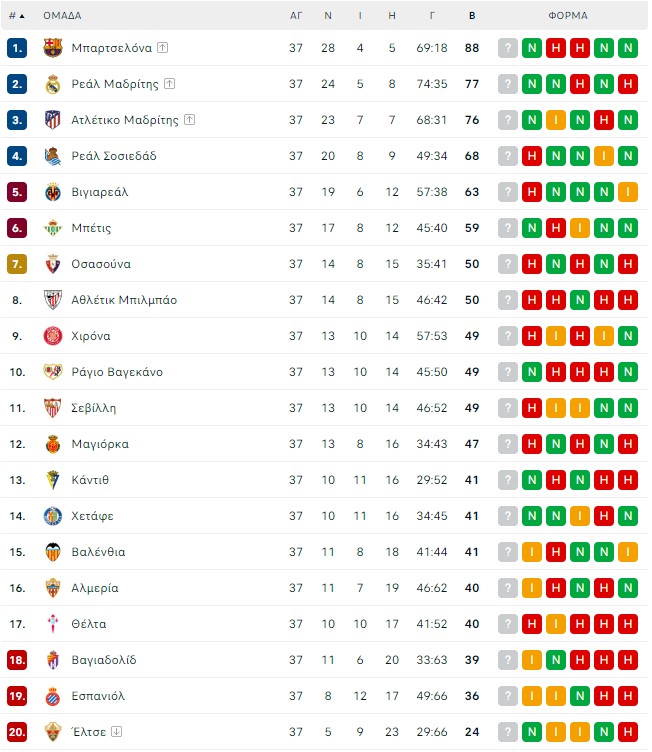The image size is (652, 752).
Task: Click Elche's last red H form badge
Action: 628,732
